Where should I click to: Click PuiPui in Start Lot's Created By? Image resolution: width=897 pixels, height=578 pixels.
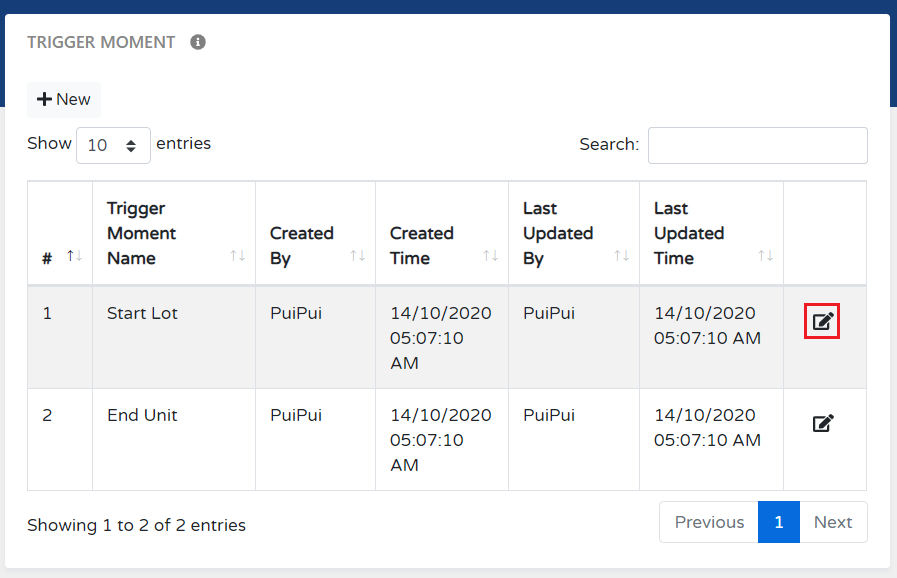click(x=296, y=313)
